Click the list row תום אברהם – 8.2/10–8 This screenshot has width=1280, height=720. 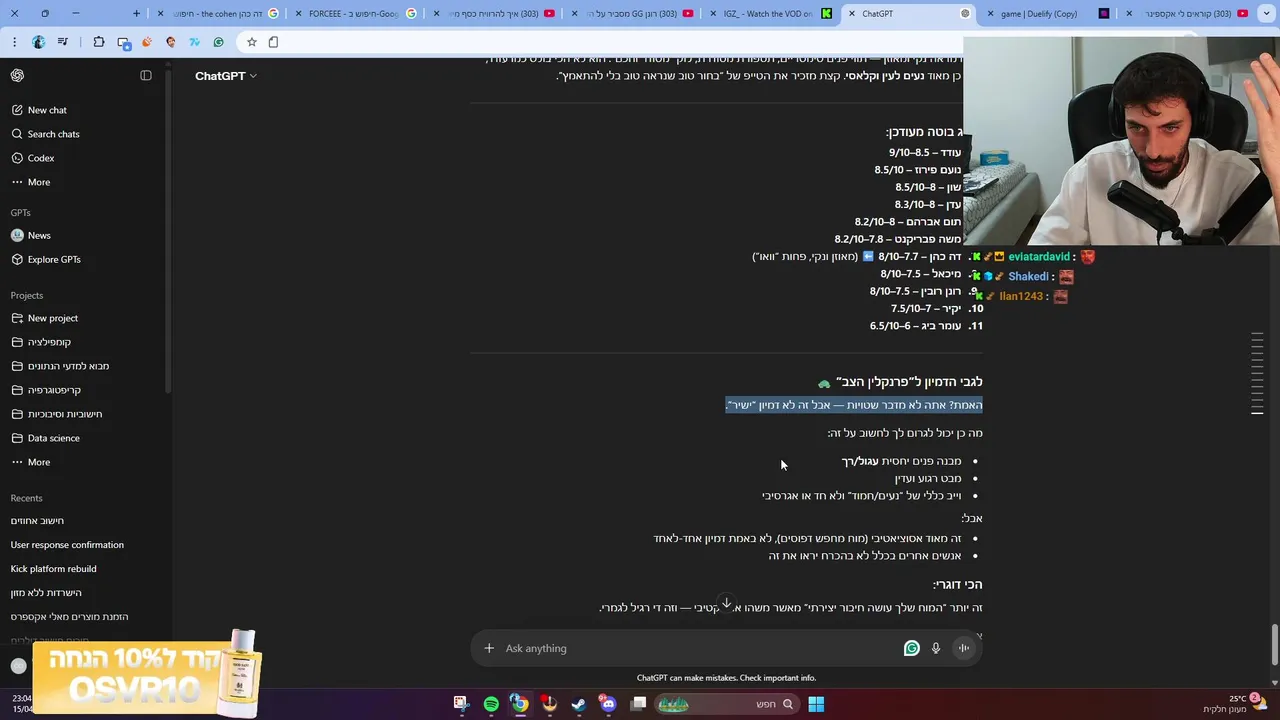907,222
